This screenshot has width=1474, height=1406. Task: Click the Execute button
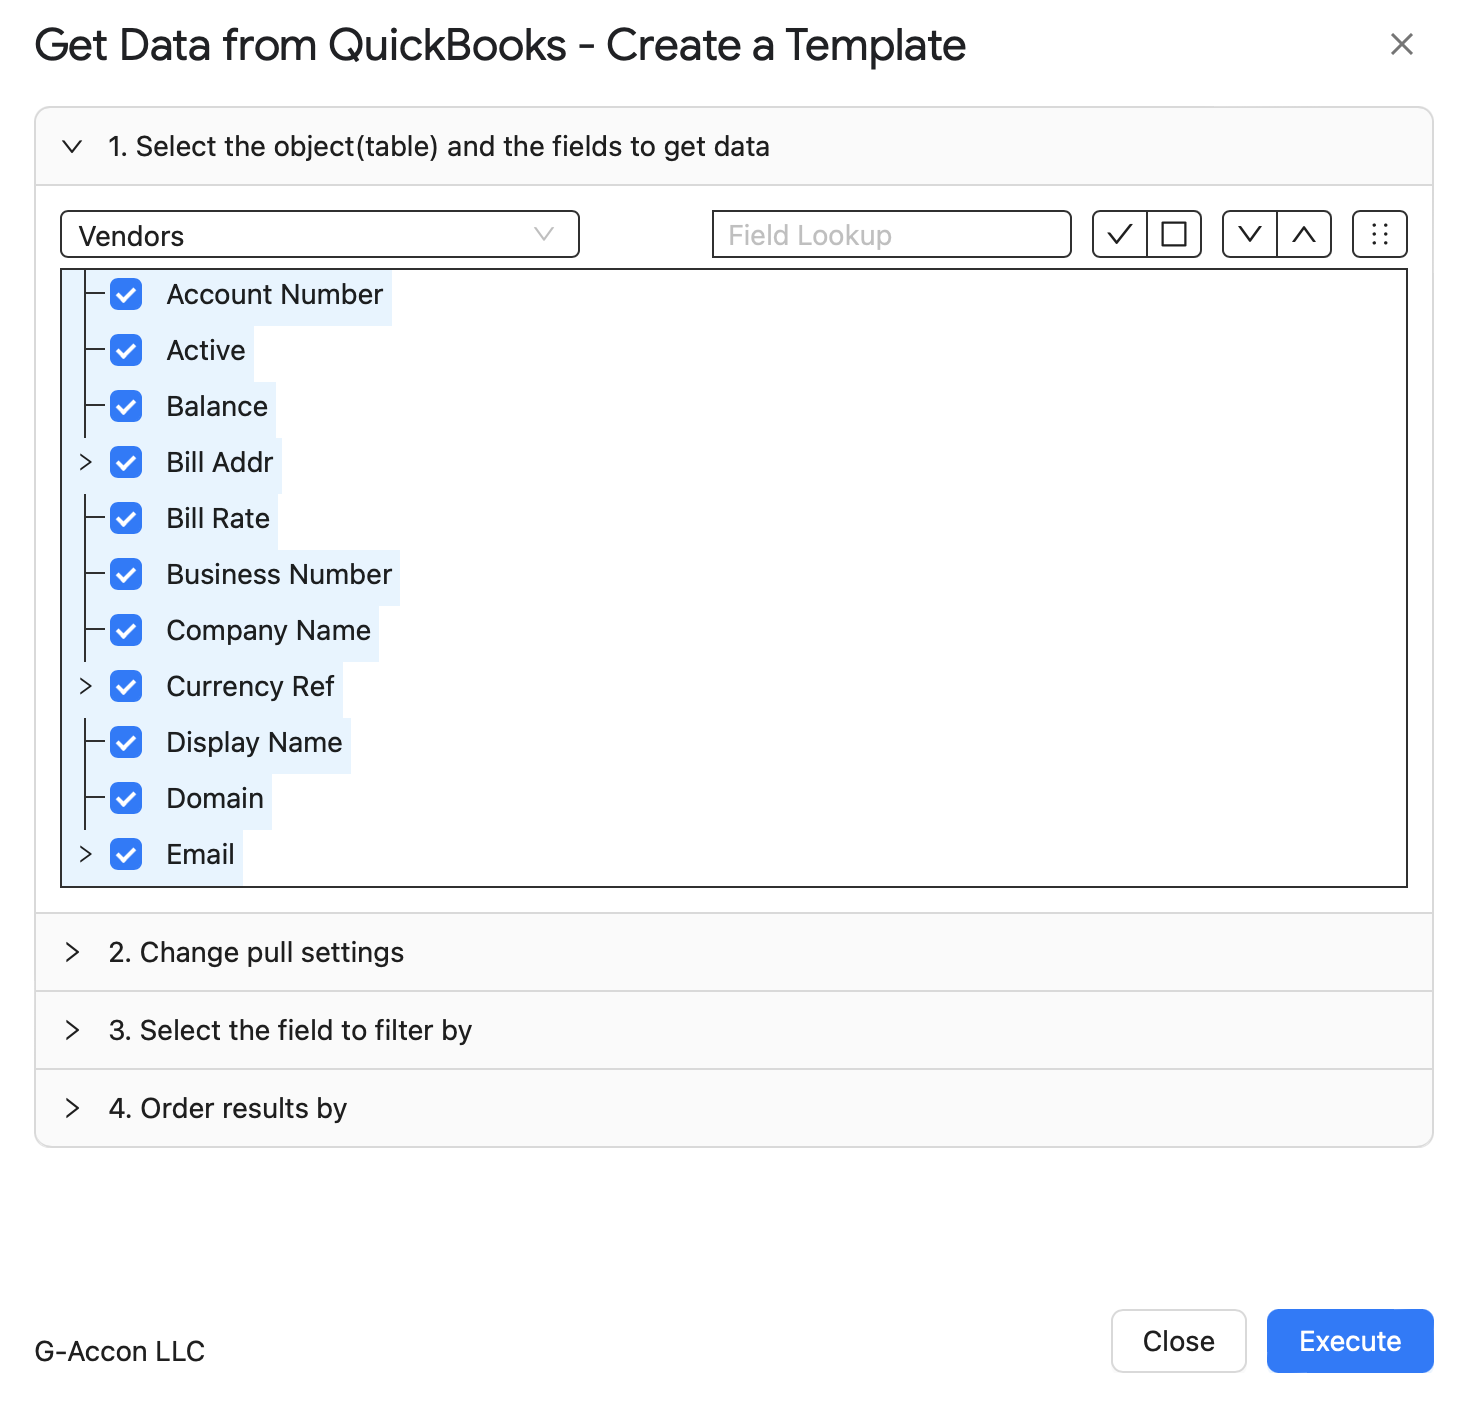1350,1341
